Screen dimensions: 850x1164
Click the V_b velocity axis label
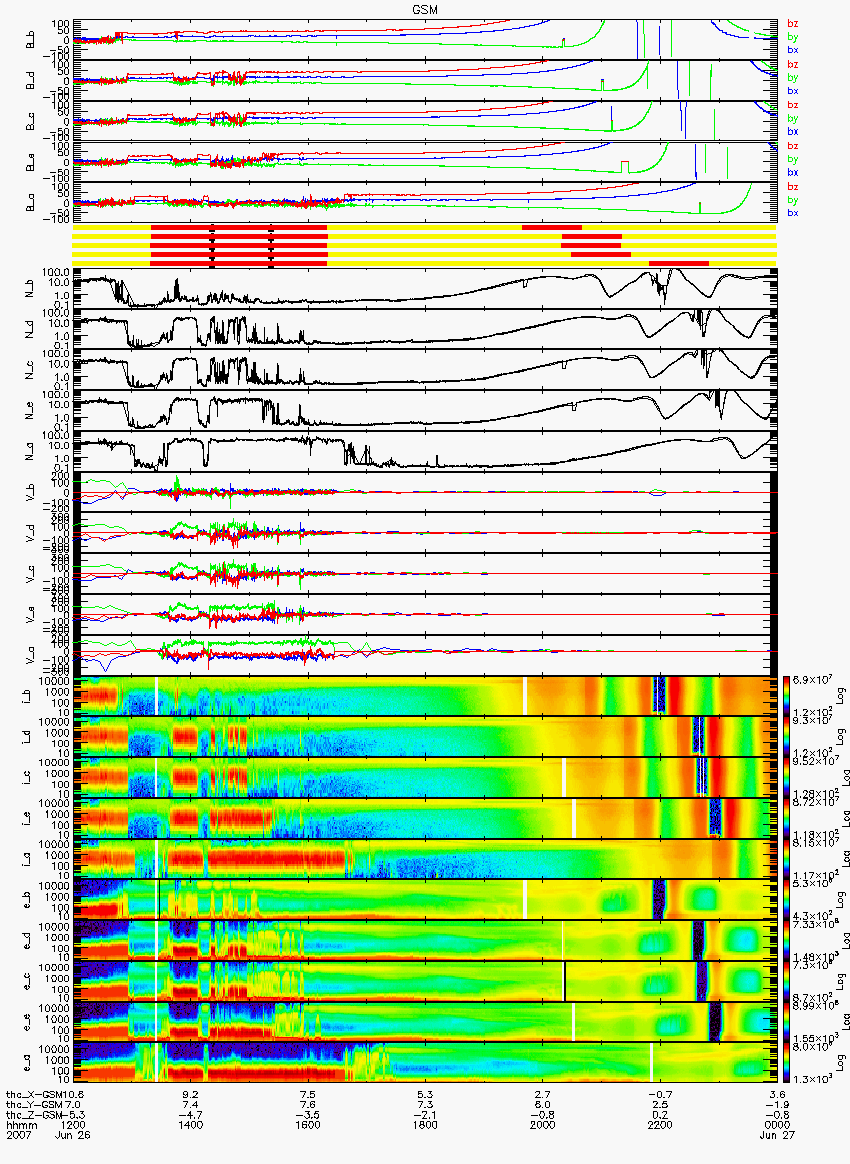[31, 492]
